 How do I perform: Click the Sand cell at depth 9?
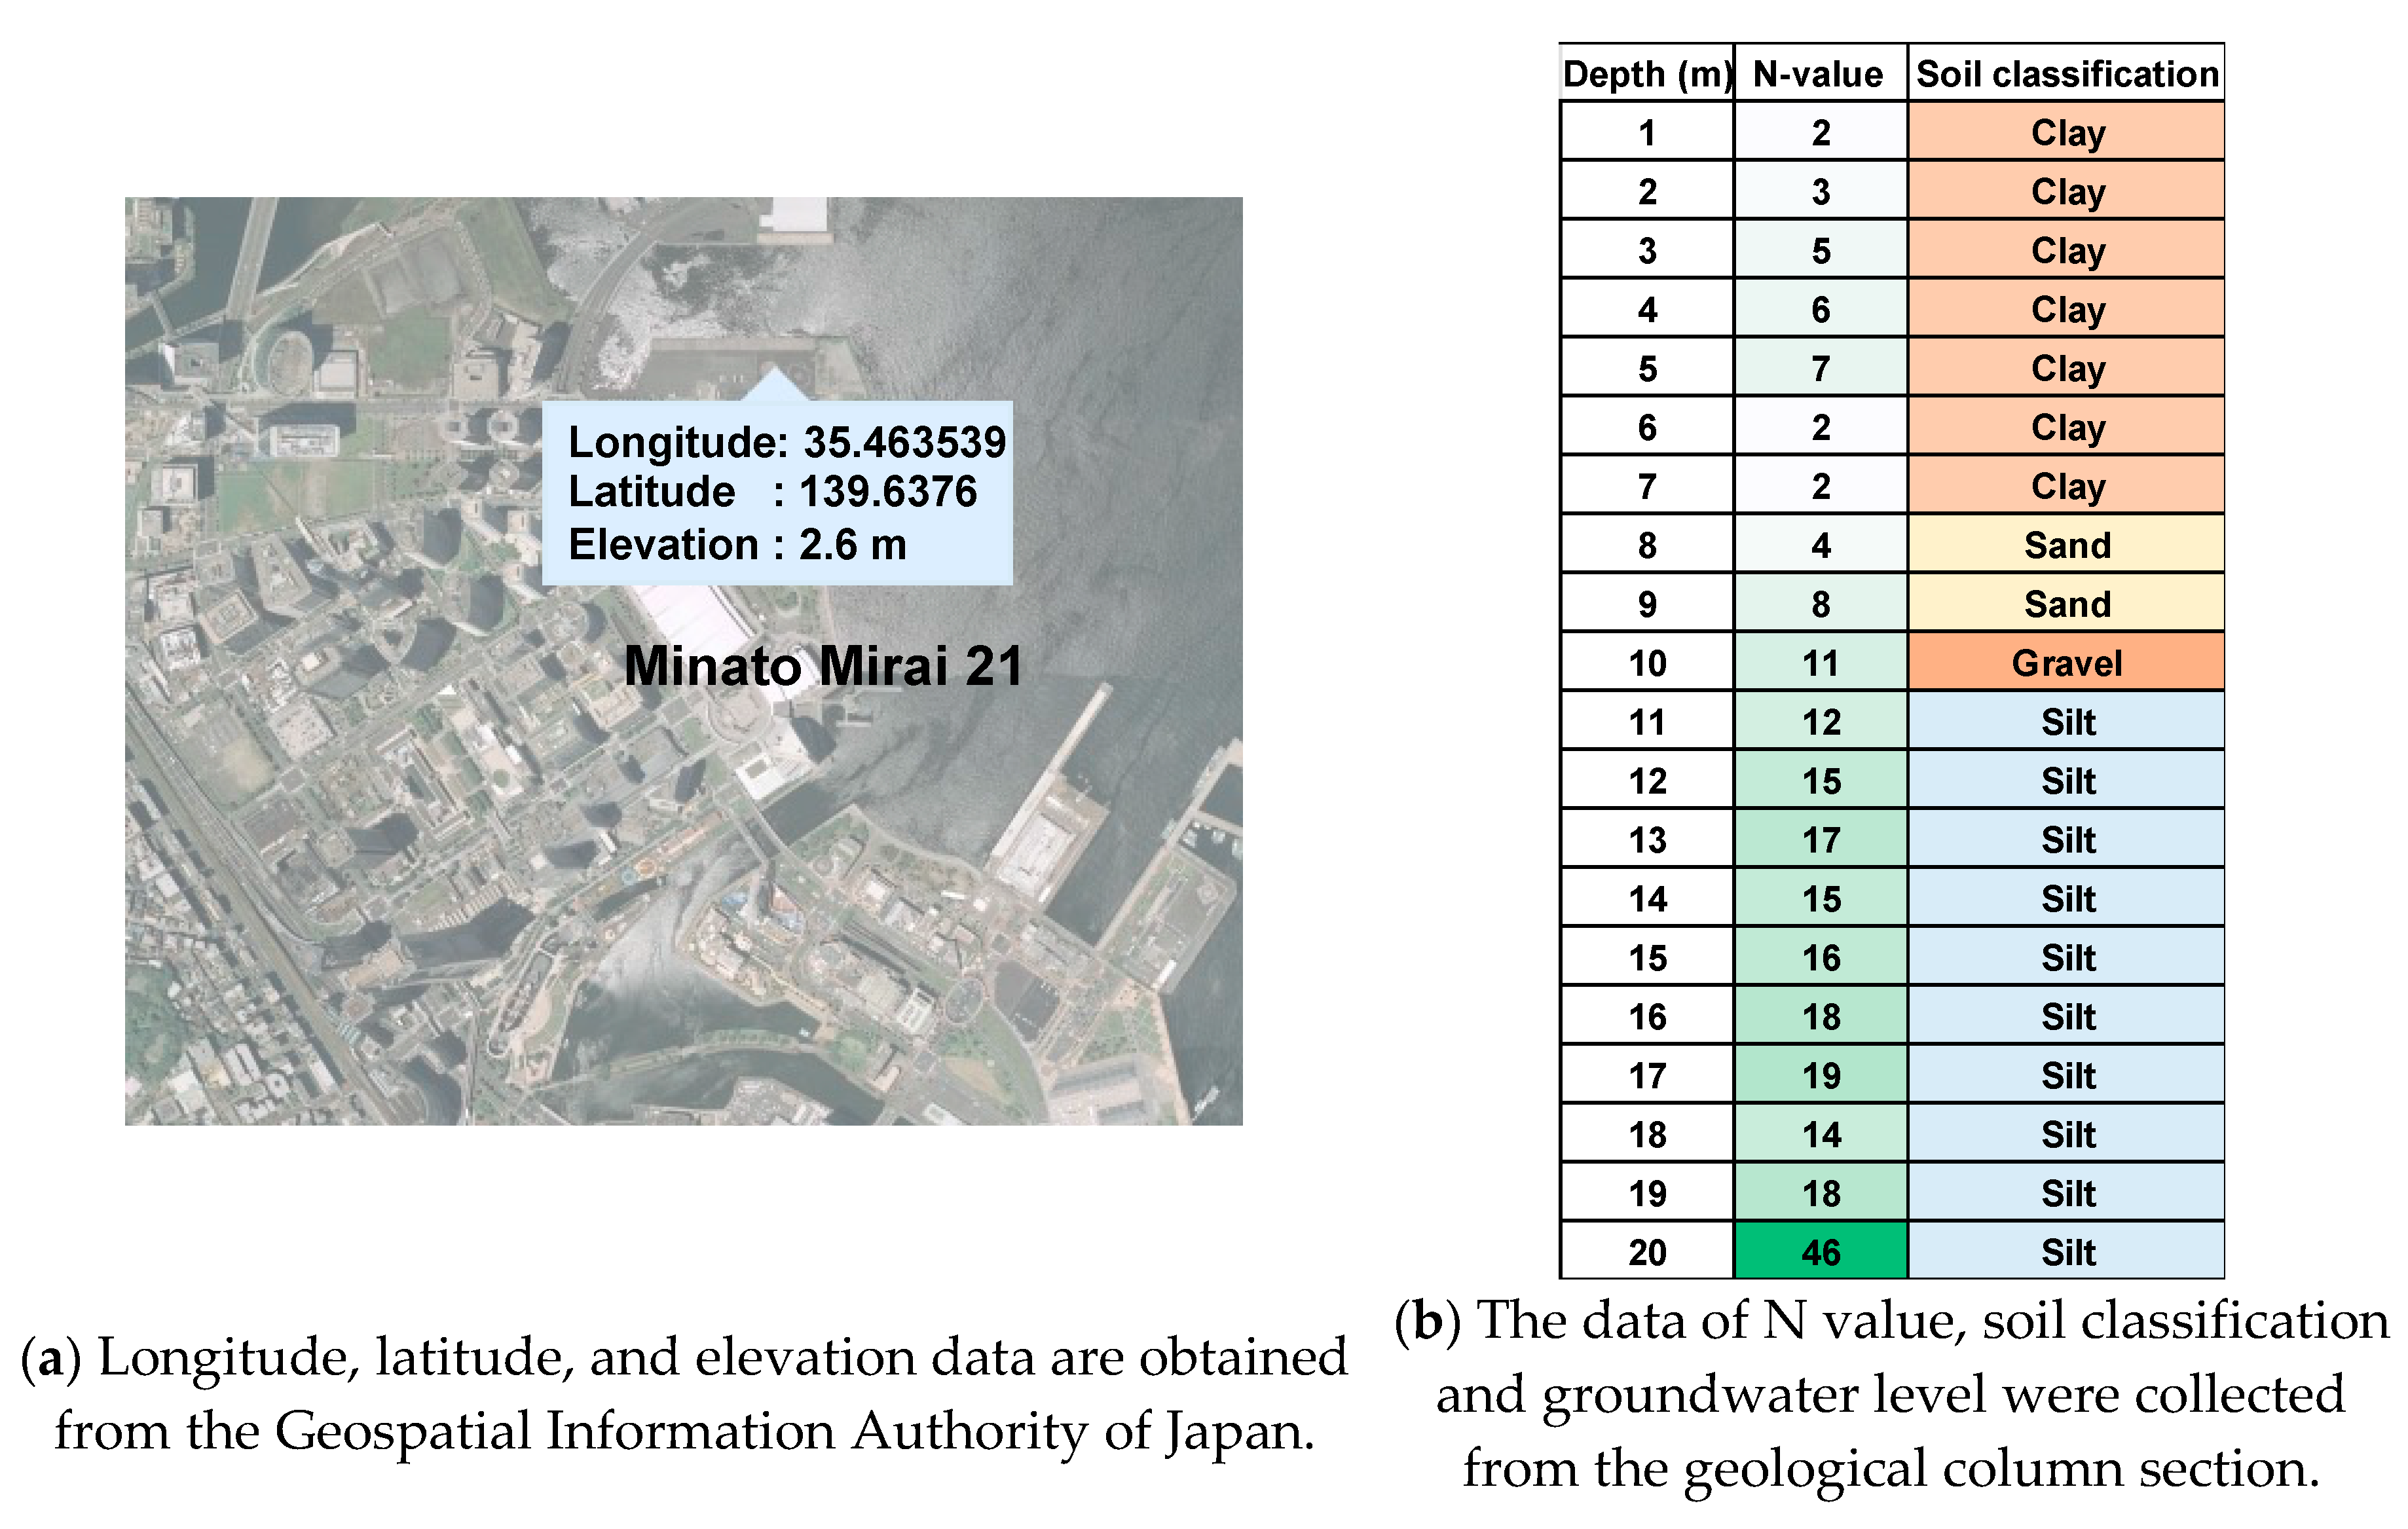tap(2066, 604)
